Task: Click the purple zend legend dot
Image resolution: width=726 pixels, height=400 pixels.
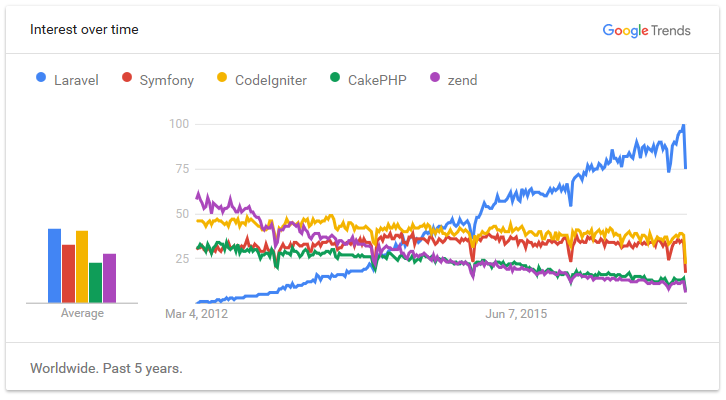Action: 434,79
